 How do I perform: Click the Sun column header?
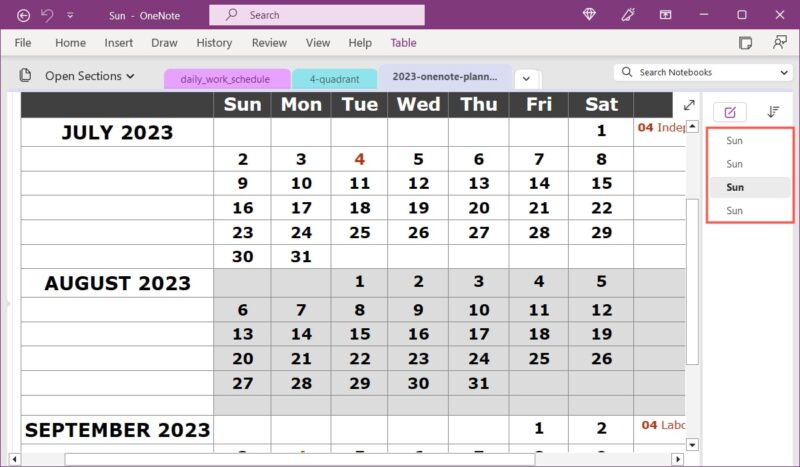(242, 105)
